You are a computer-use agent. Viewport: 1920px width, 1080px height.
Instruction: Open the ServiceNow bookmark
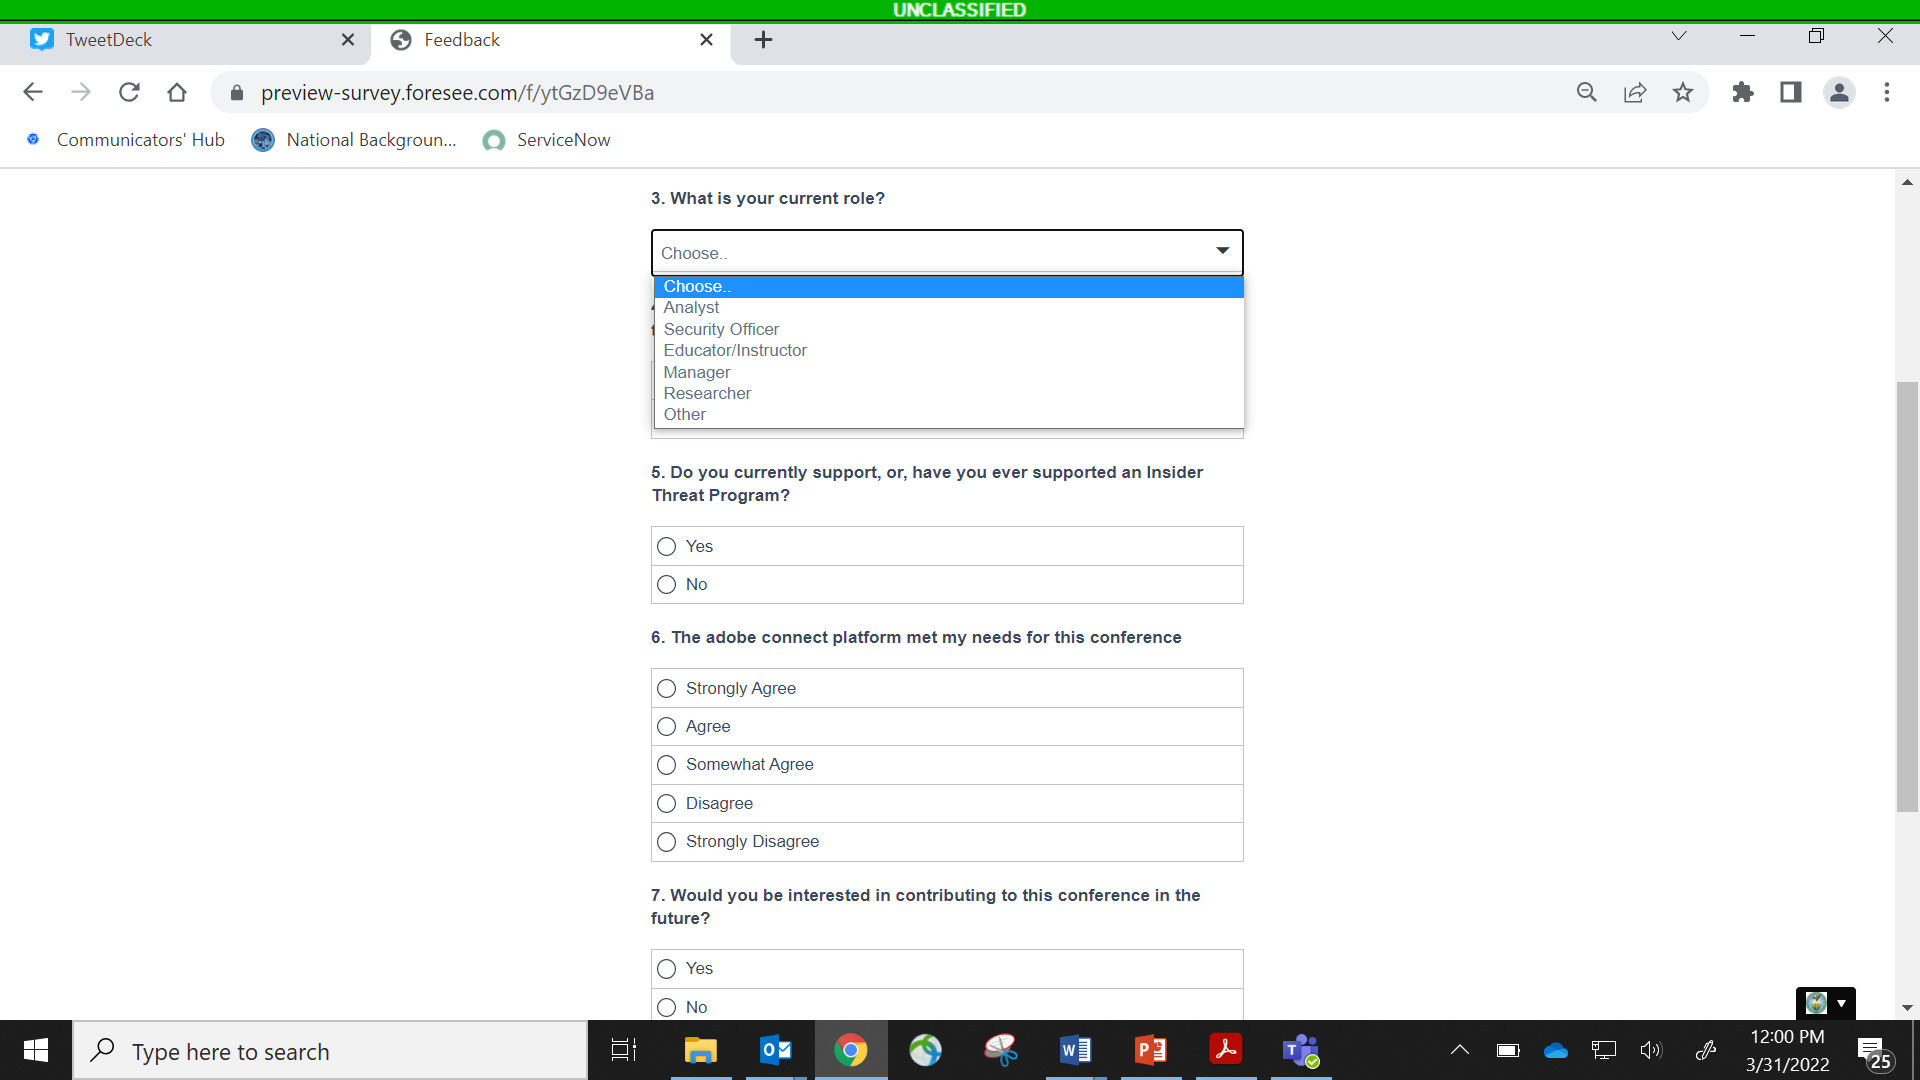click(563, 140)
